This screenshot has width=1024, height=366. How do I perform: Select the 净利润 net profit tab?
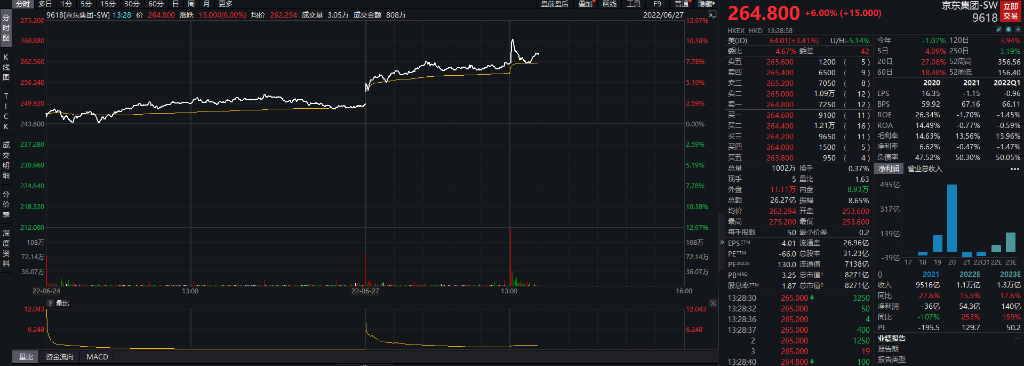[888, 169]
